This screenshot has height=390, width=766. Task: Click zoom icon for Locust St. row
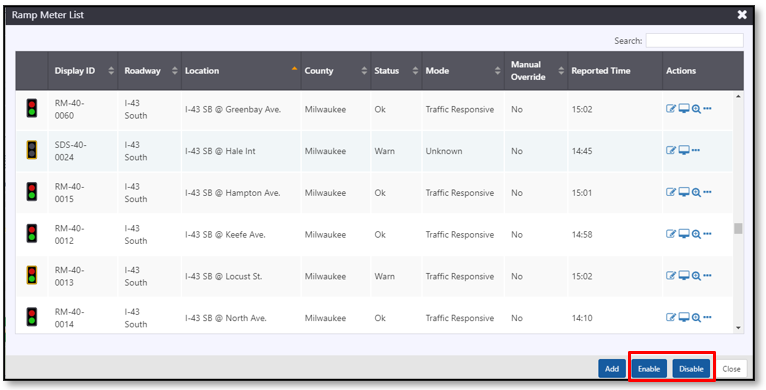696,276
